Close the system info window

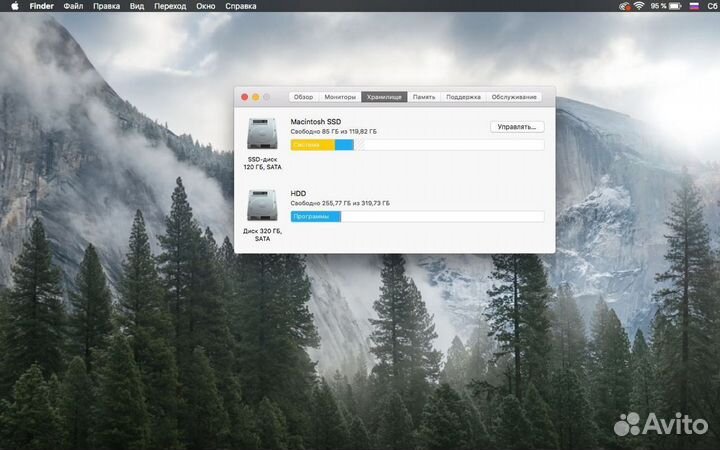pos(245,97)
